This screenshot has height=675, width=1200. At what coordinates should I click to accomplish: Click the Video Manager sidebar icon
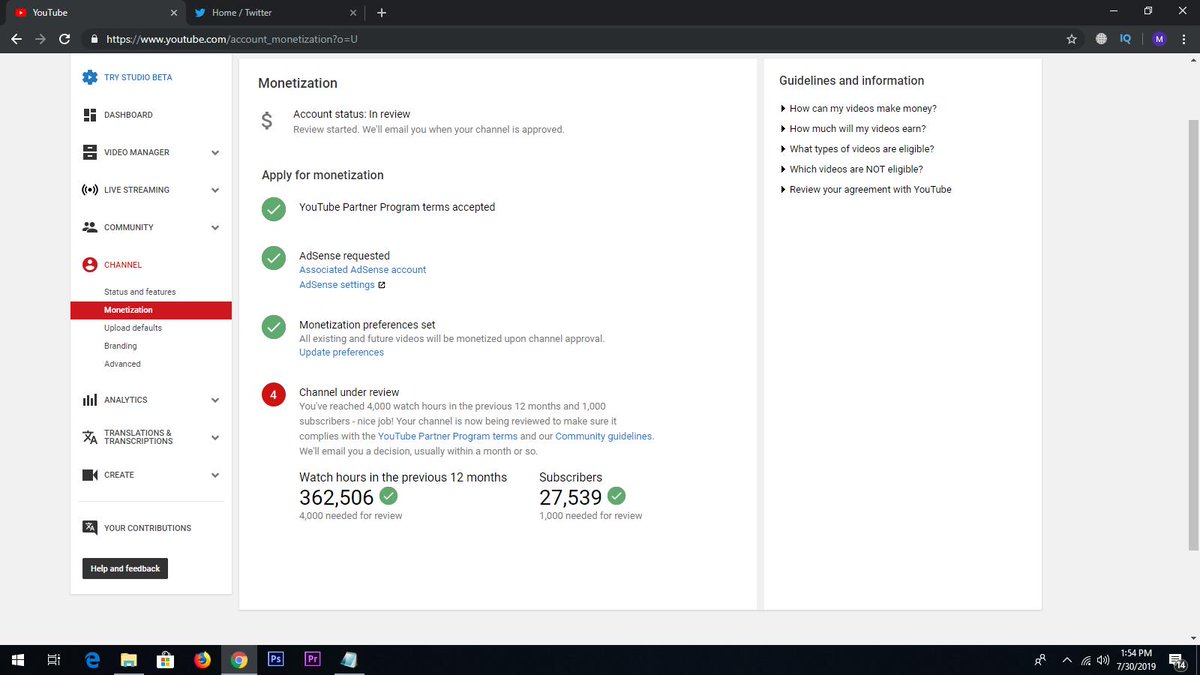(89, 152)
